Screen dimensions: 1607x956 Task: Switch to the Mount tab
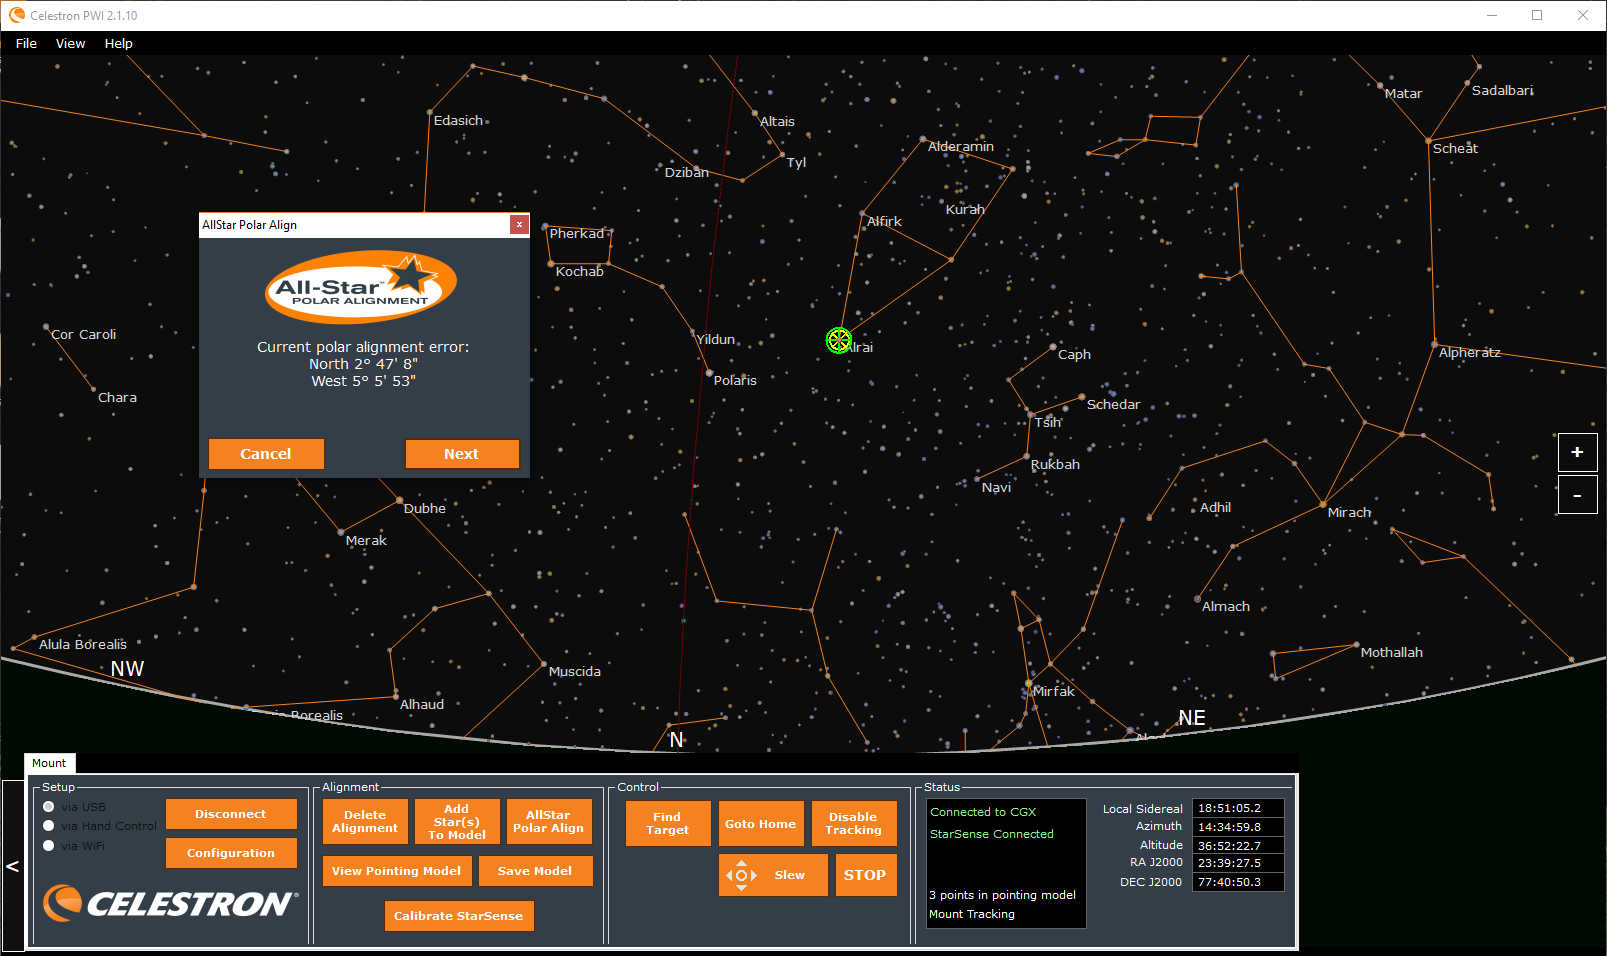click(49, 763)
